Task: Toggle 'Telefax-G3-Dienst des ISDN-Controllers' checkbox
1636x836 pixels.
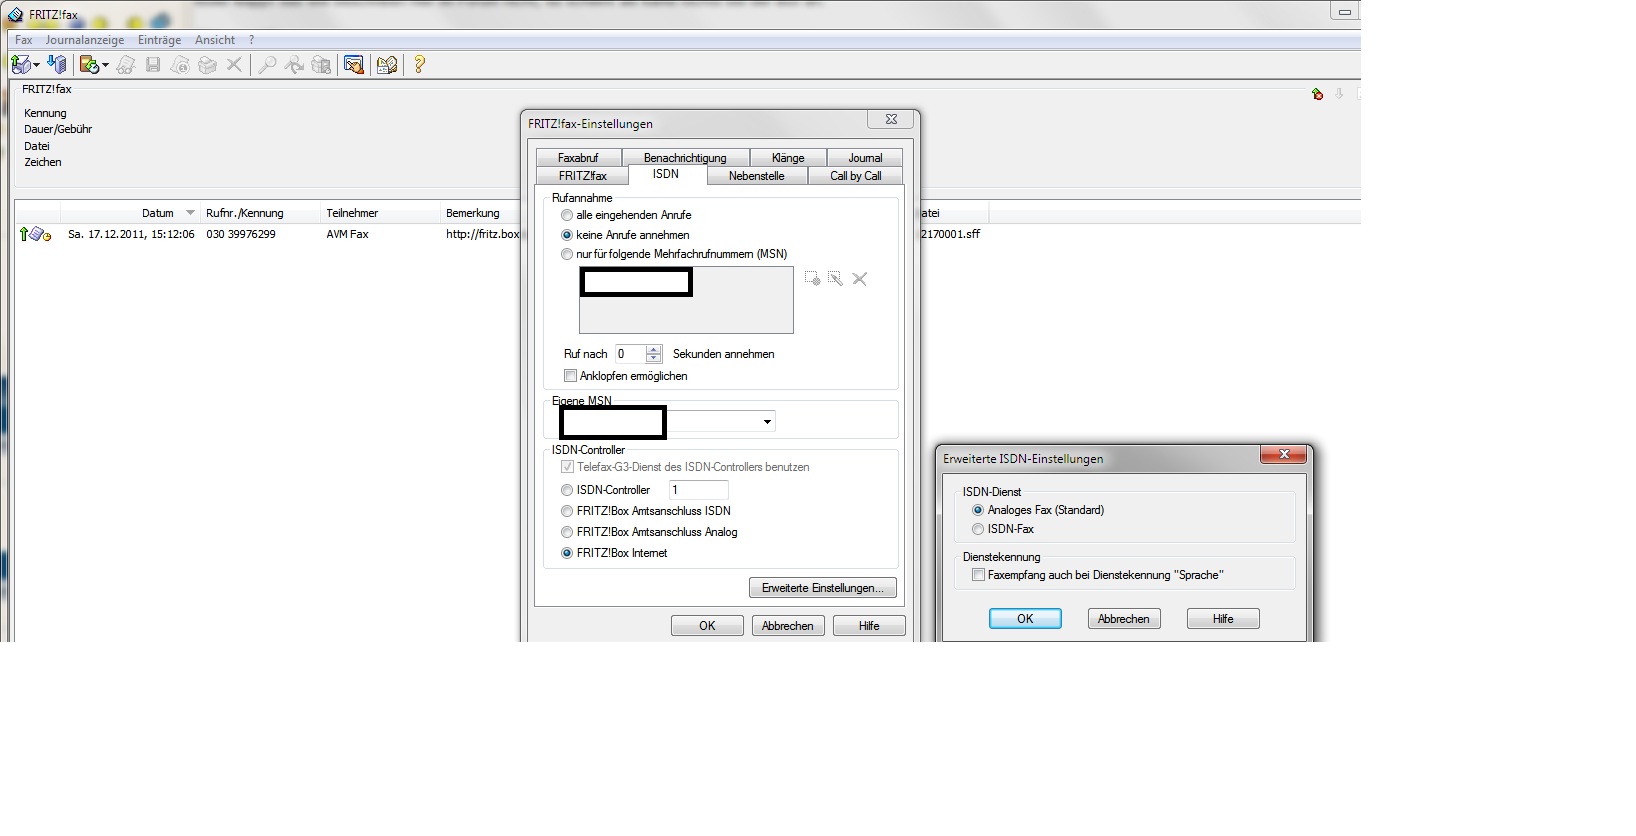Action: pos(567,467)
